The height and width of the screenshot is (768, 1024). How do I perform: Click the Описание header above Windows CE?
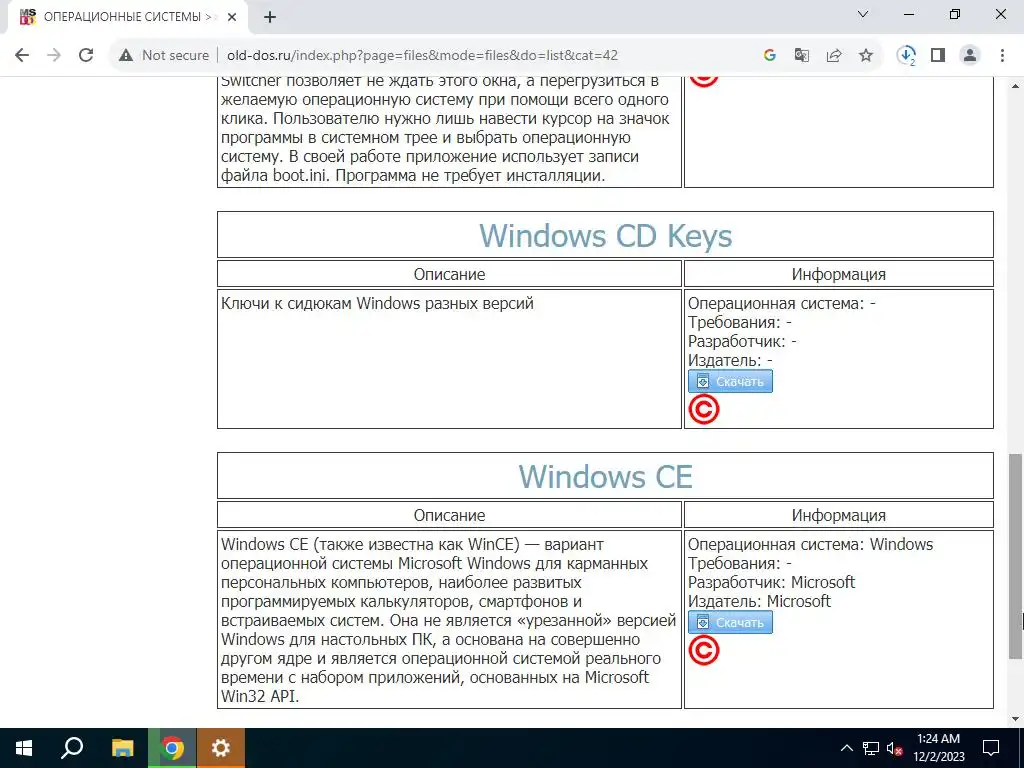pos(449,515)
